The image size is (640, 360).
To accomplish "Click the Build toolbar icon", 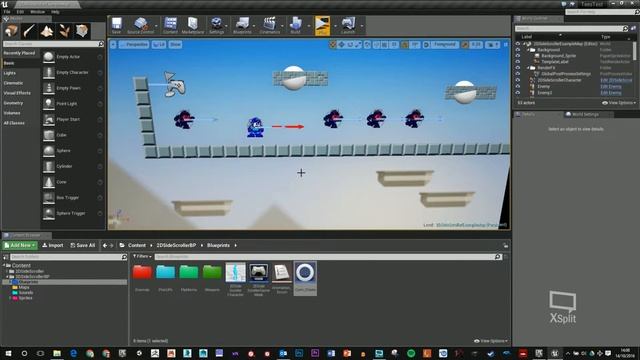I will tap(296, 25).
